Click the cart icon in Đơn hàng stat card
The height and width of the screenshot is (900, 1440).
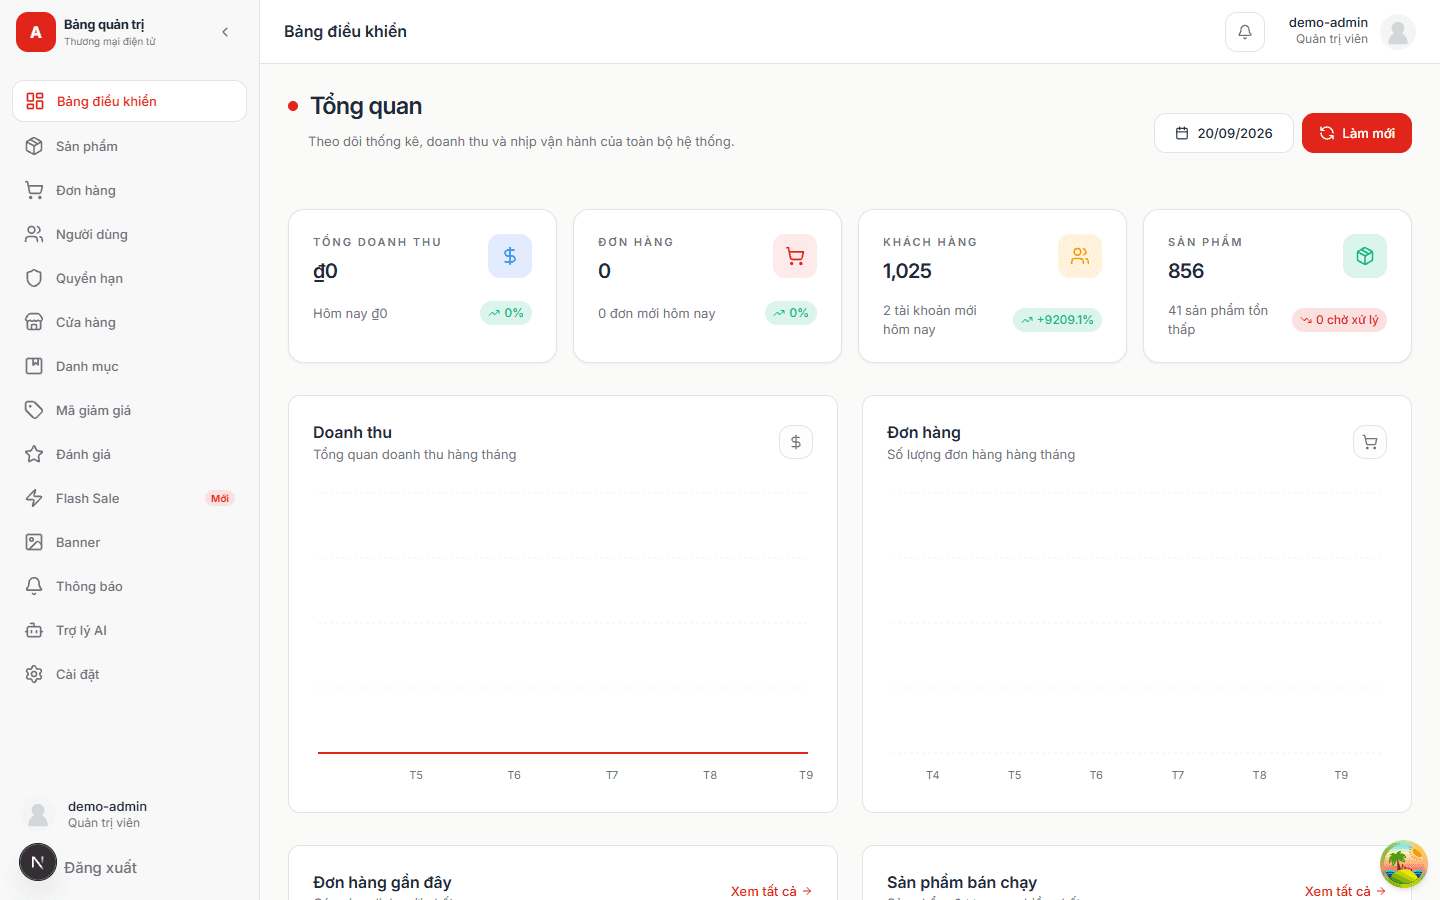[x=795, y=256]
